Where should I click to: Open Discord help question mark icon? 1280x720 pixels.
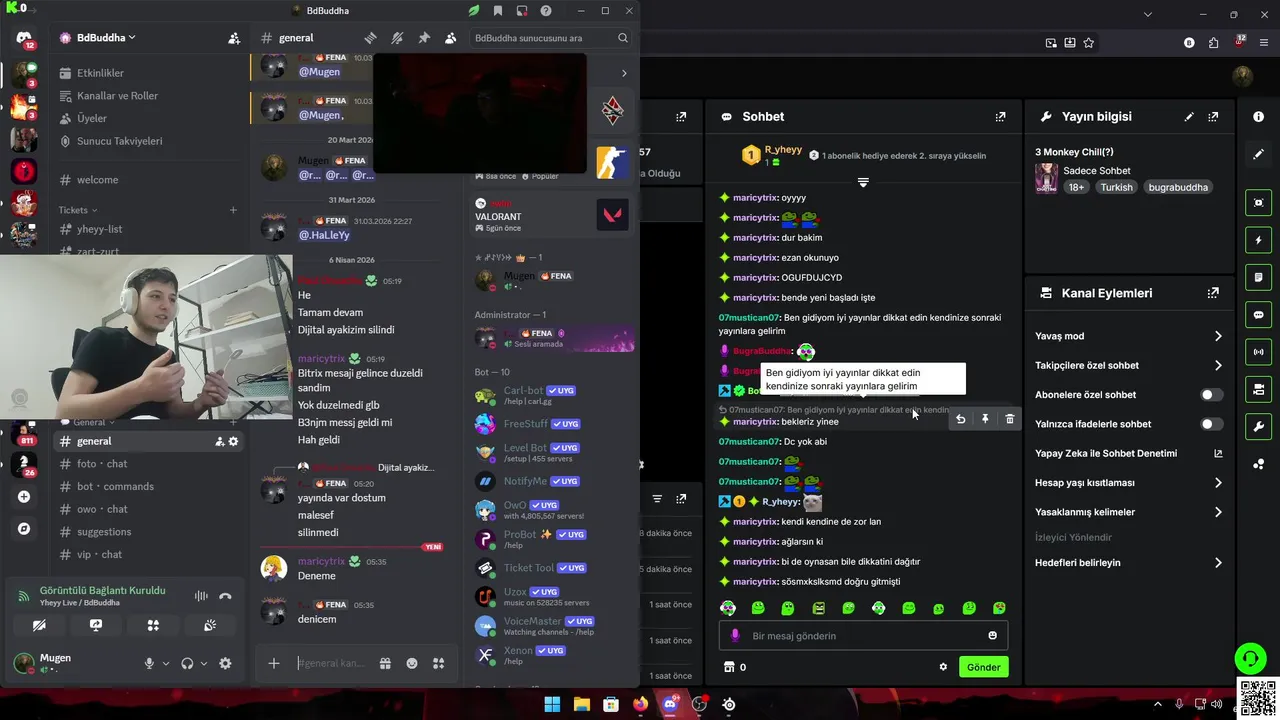546,11
